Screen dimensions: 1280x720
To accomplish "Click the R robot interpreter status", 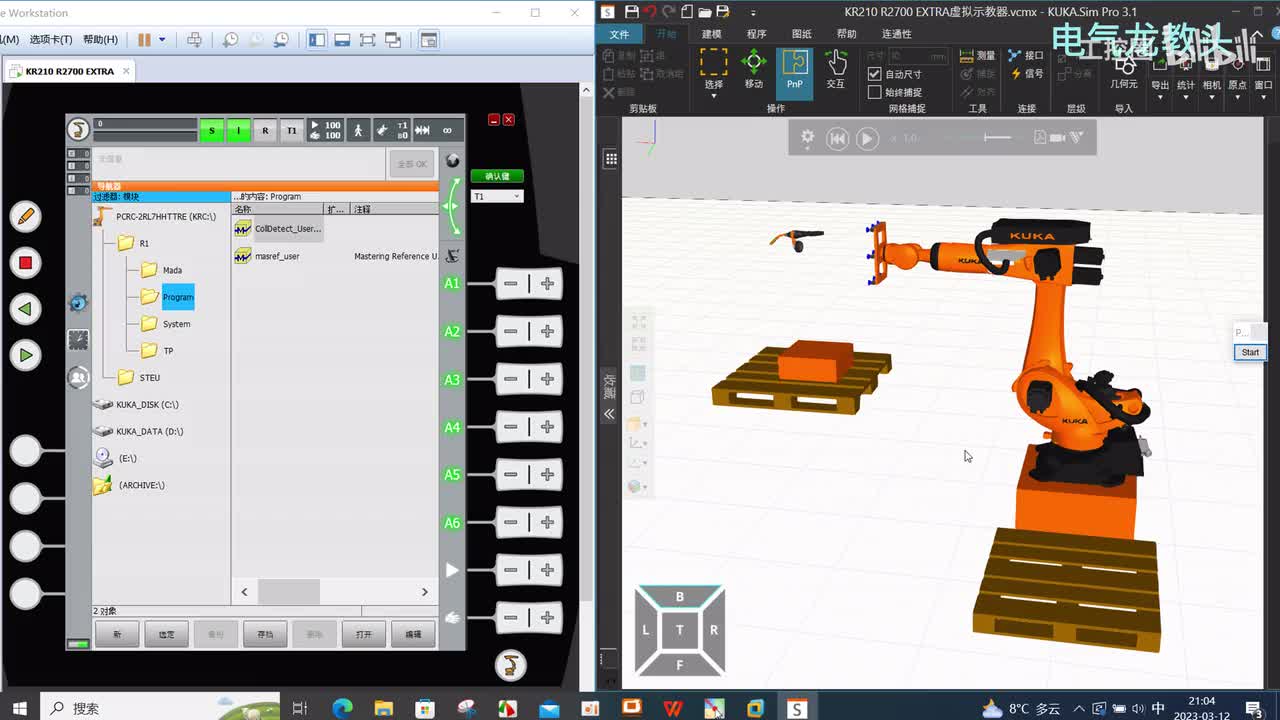I will (x=265, y=130).
